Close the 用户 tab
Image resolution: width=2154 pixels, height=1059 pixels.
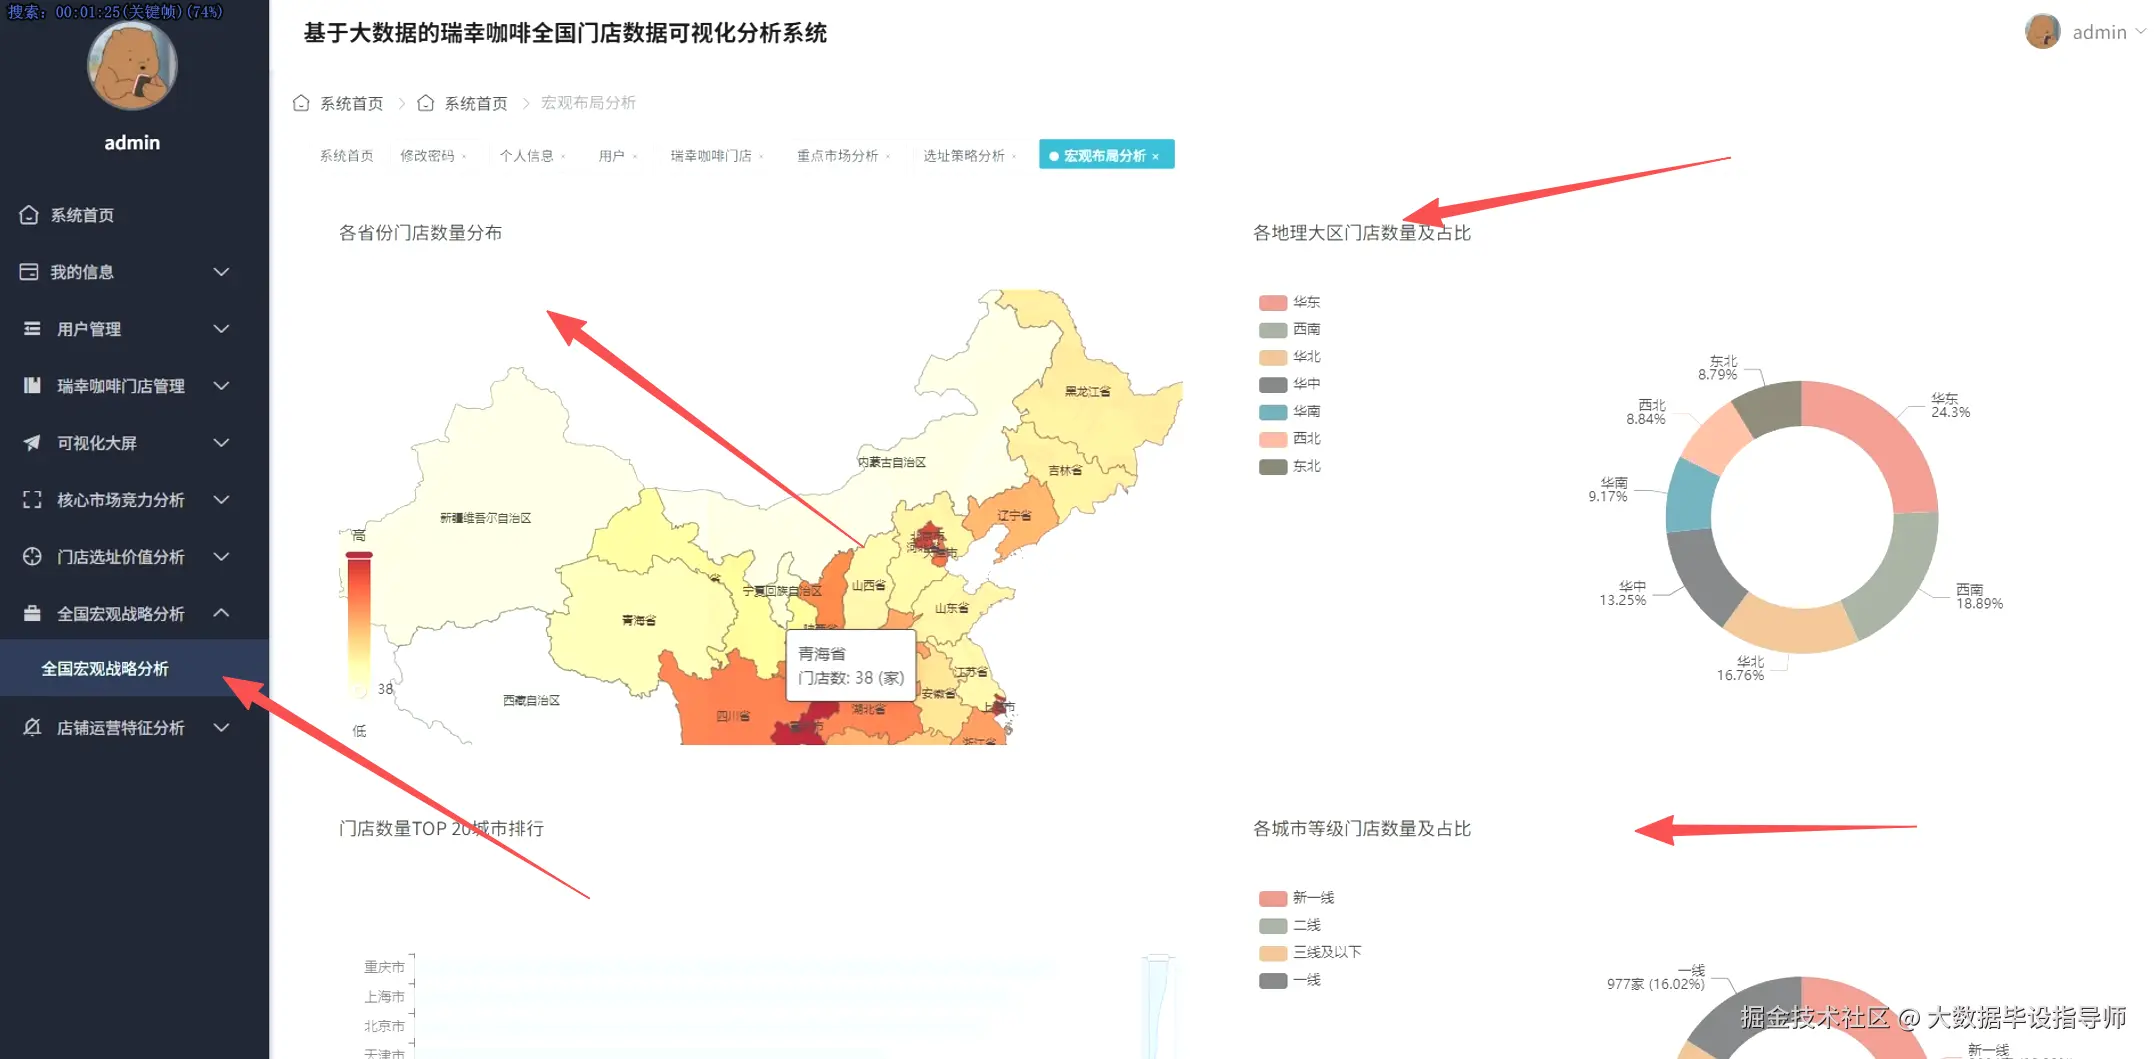634,156
